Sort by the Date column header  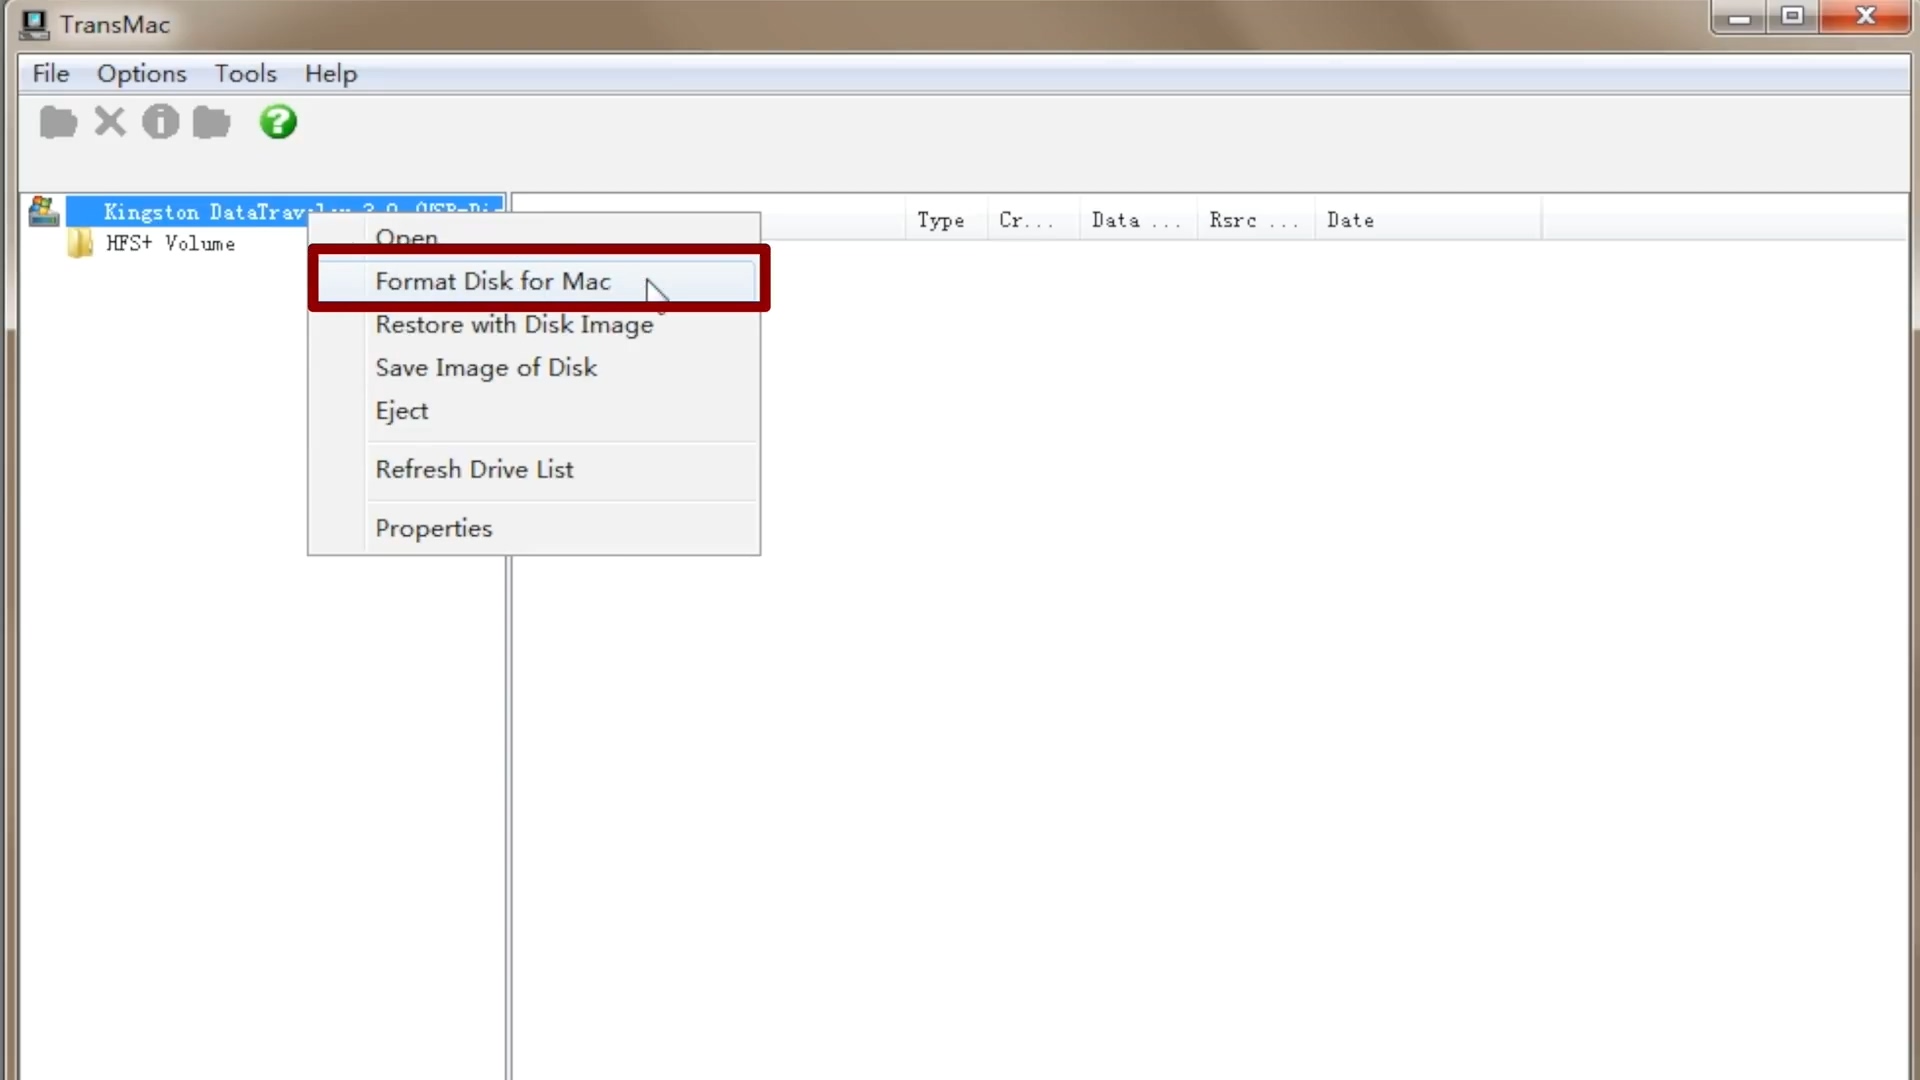point(1349,221)
